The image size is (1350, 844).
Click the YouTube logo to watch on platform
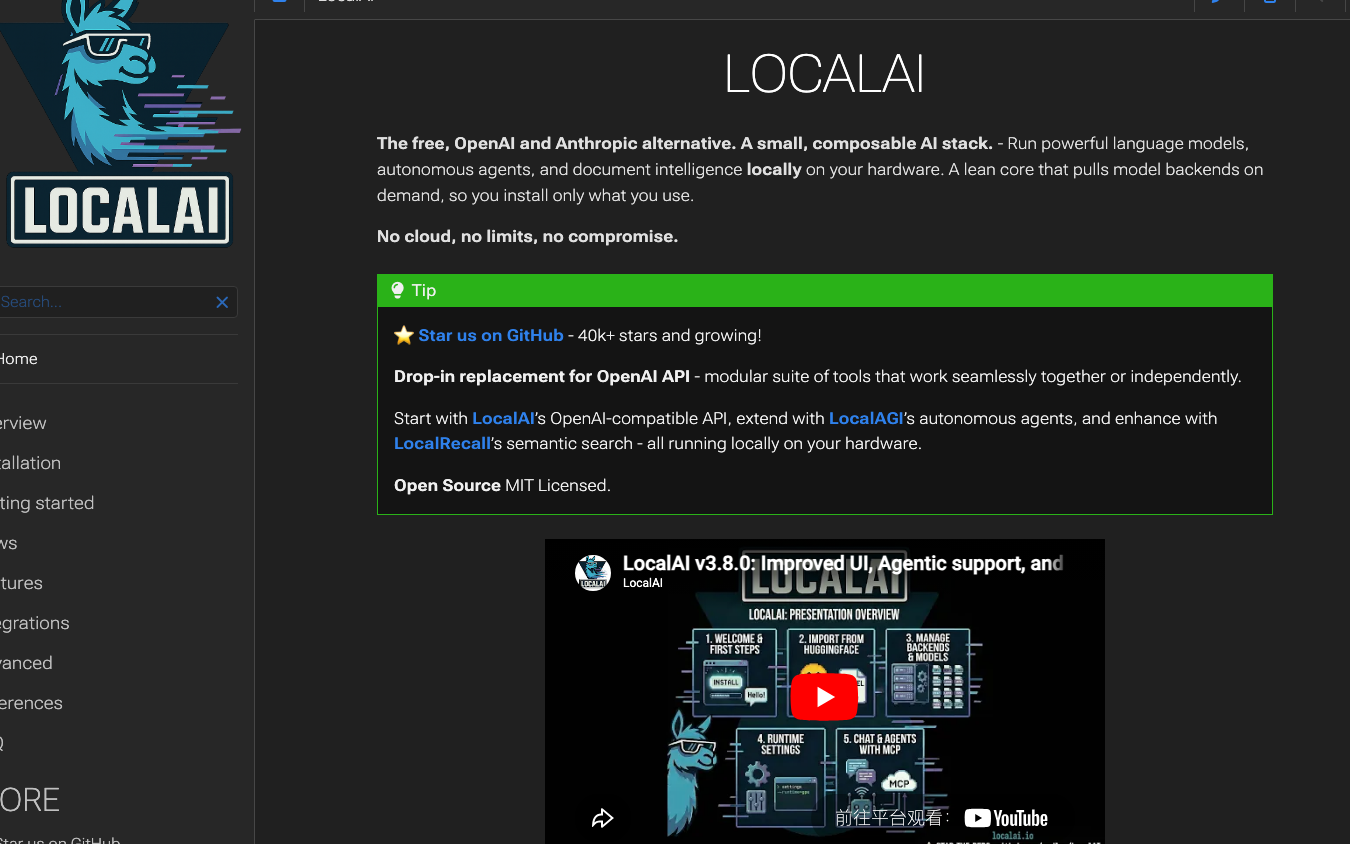1006,818
